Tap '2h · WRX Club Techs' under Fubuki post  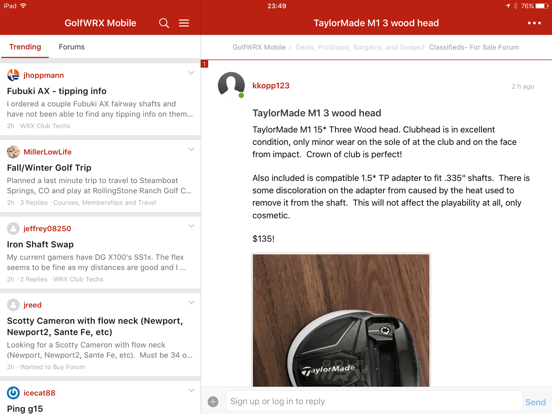click(38, 126)
